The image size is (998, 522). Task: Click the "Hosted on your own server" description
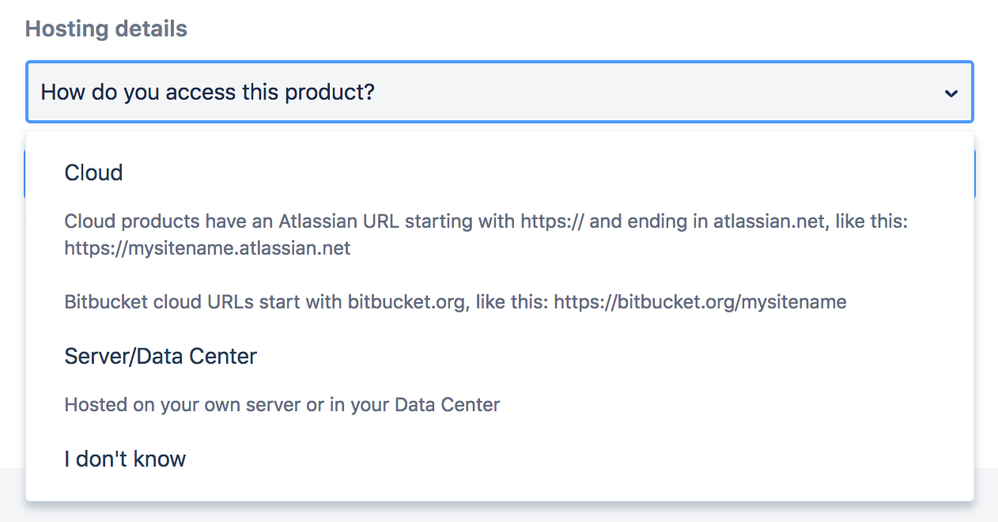[x=282, y=405]
